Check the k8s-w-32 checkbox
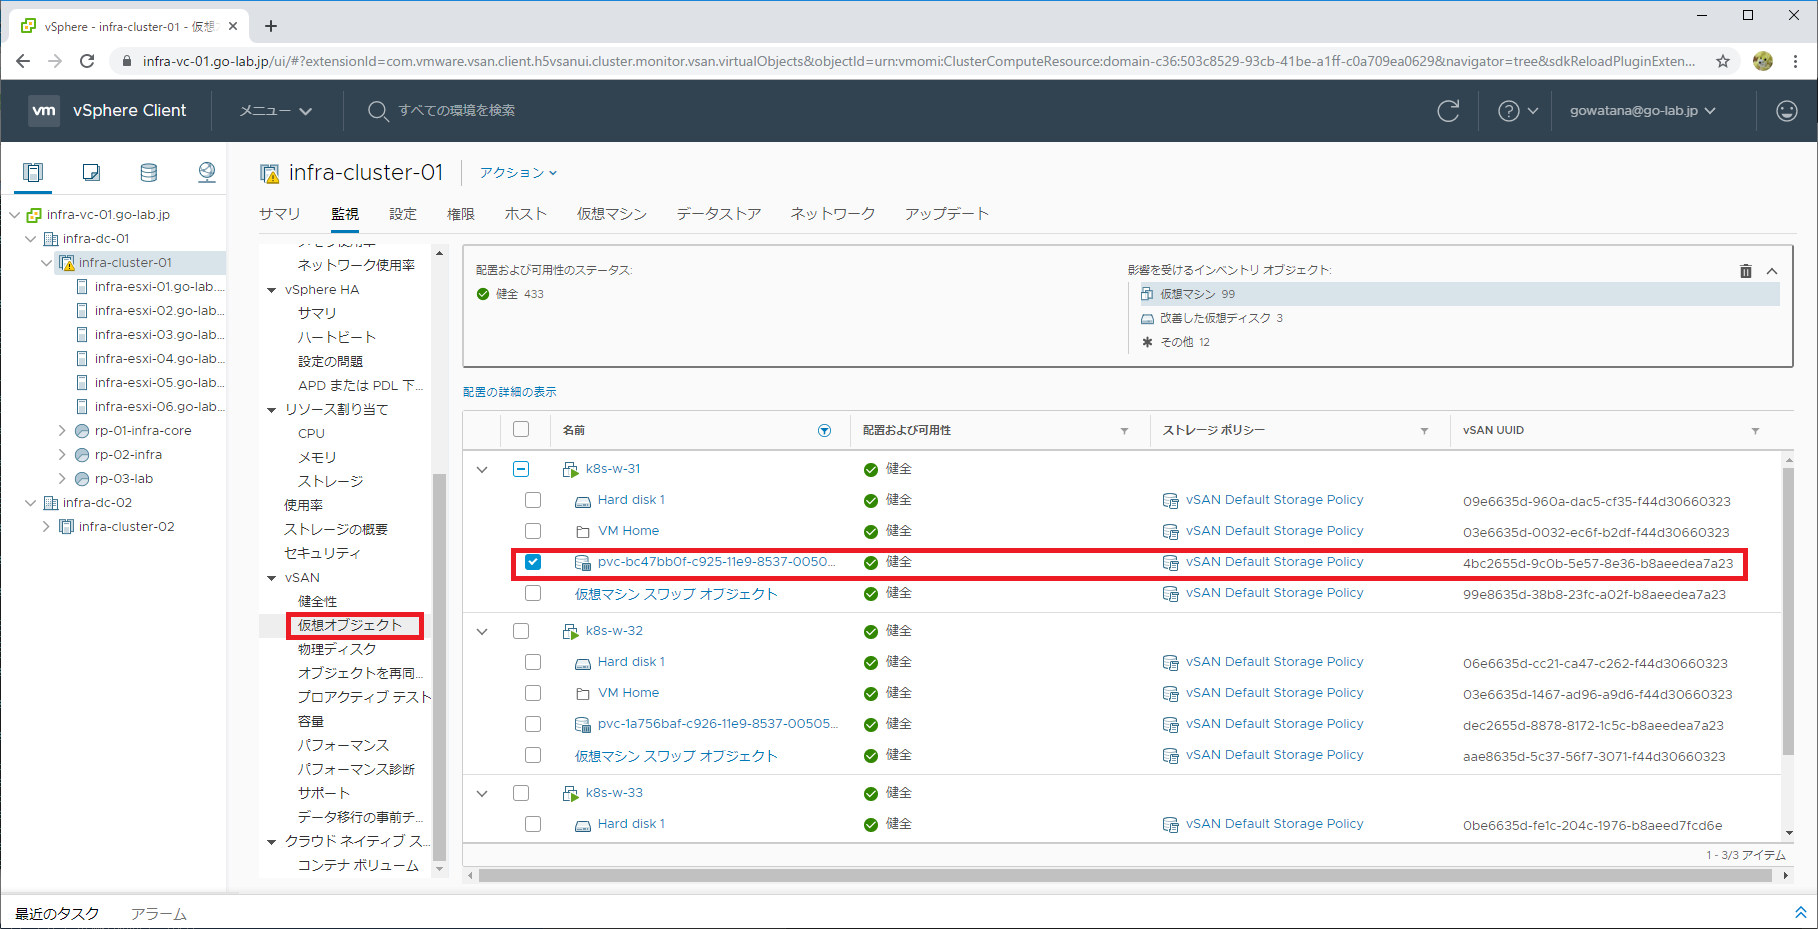The width and height of the screenshot is (1818, 929). [x=521, y=631]
